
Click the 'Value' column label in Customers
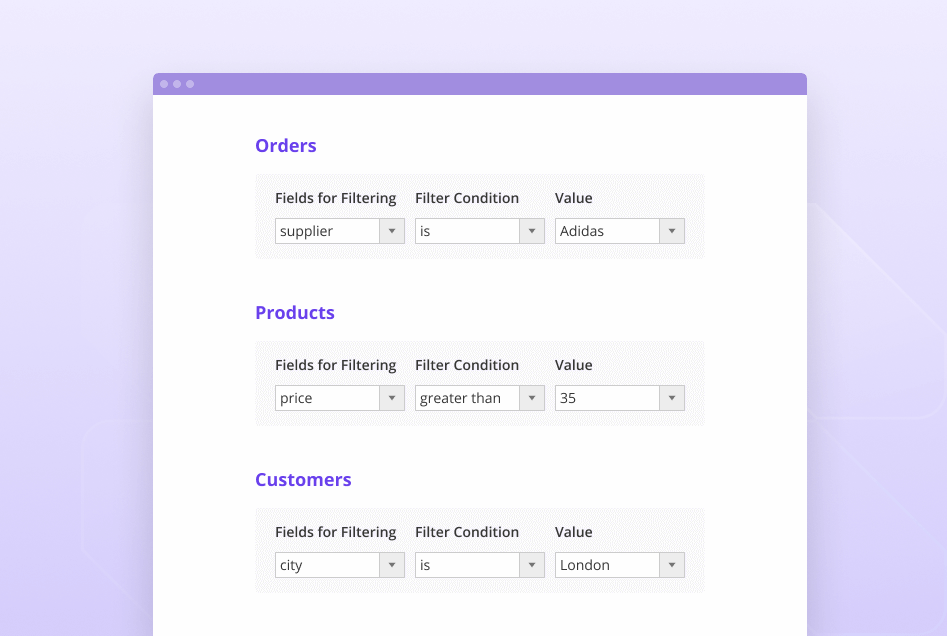(573, 532)
